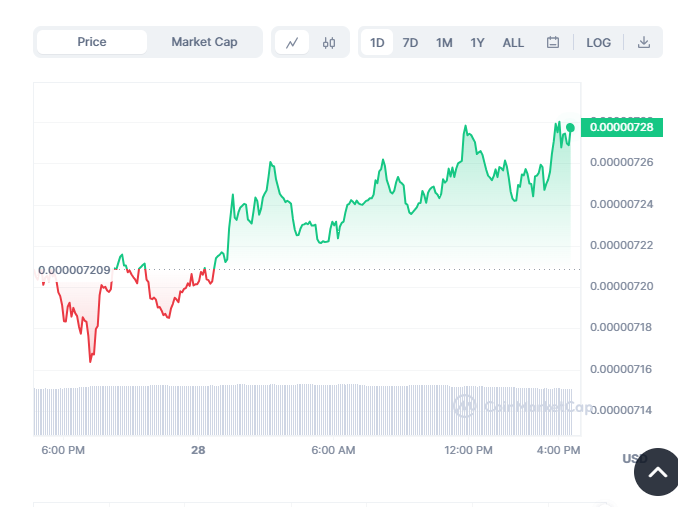Viewport: 678px width, 507px height.
Task: Choose the 1D time range
Action: (377, 42)
